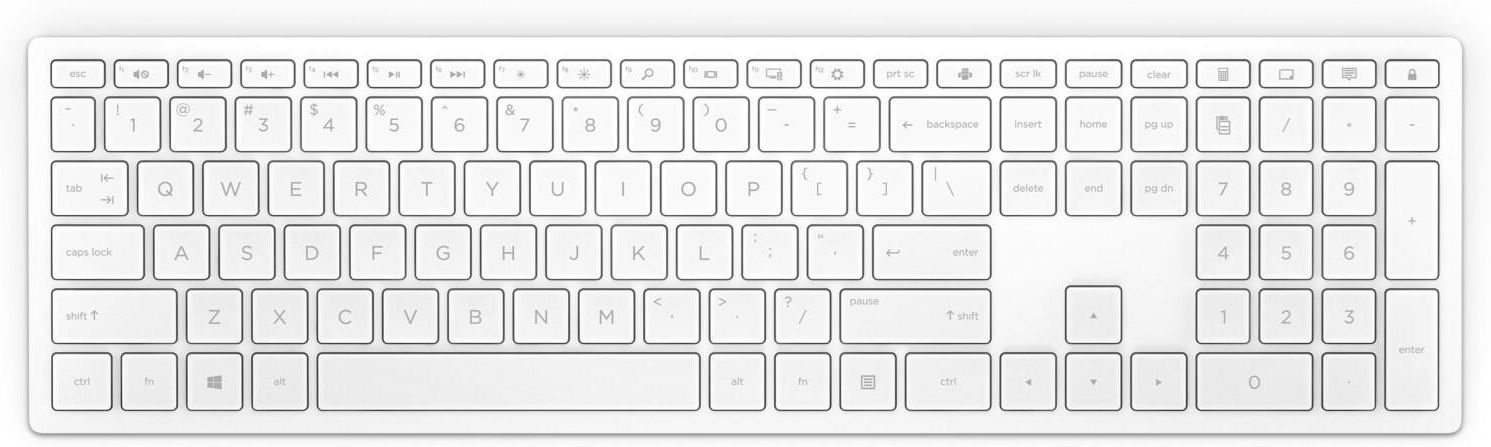Click the f12 settings gear key

click(837, 74)
